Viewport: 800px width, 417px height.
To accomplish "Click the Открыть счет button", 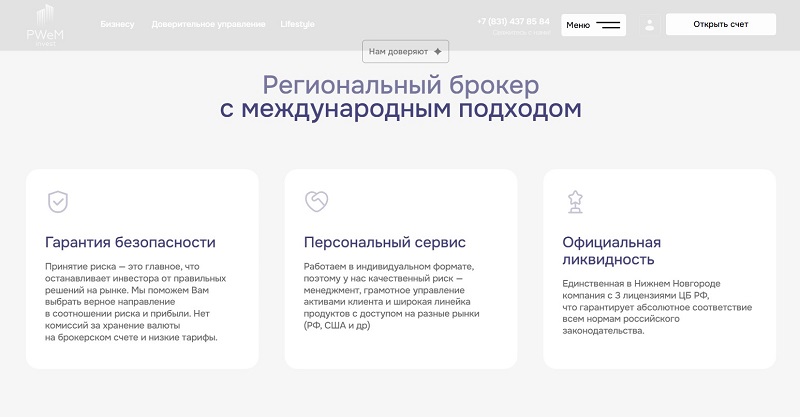I will [x=720, y=24].
